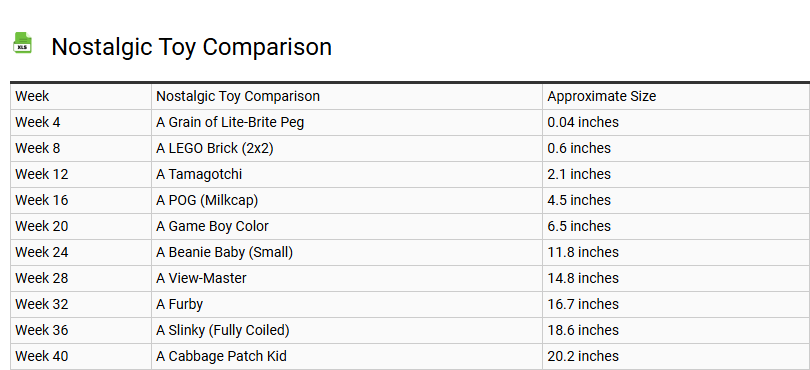Select the A POG (Milkcap) cell
The image size is (810, 370).
pos(347,201)
